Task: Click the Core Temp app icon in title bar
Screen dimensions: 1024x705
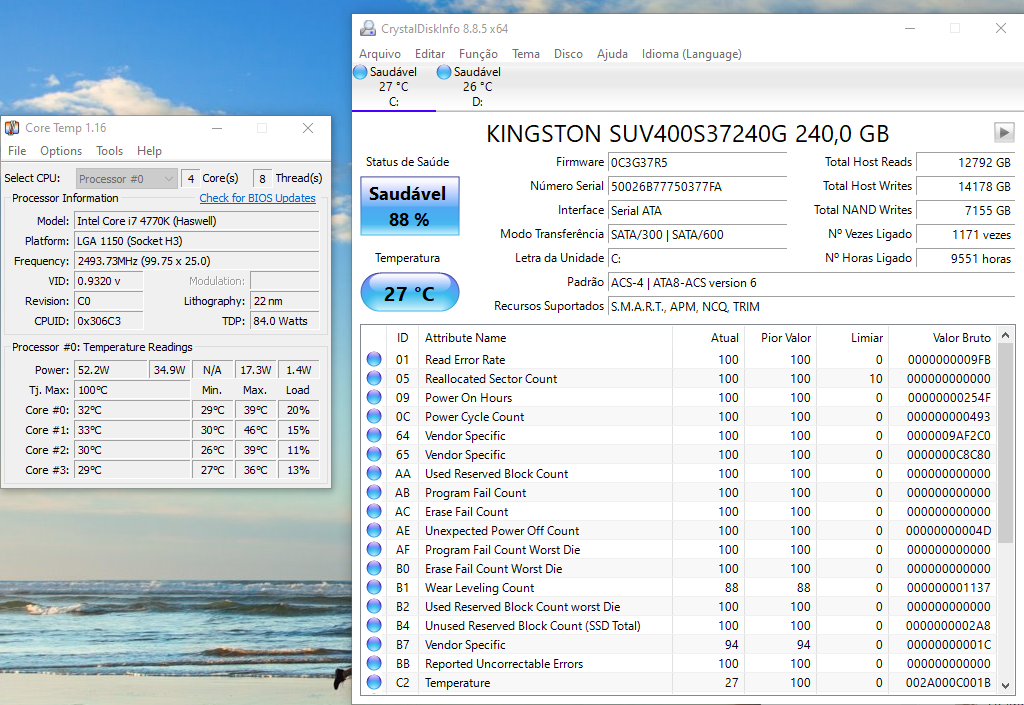Action: (x=12, y=128)
